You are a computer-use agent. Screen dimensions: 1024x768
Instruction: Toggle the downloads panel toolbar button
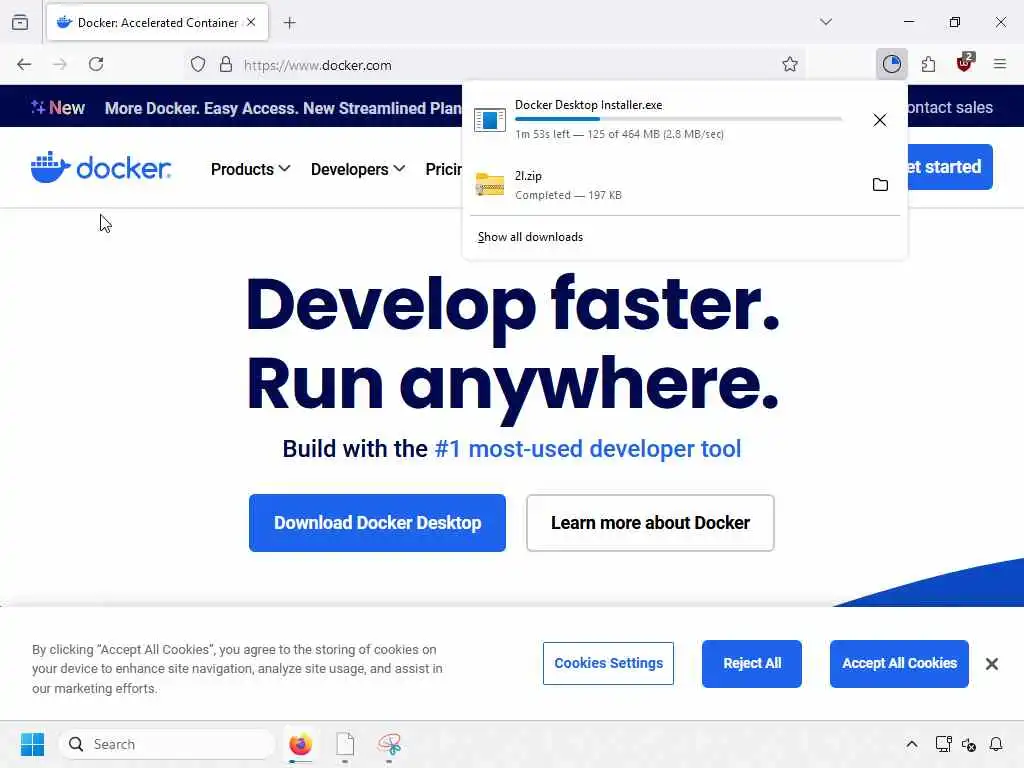(891, 64)
